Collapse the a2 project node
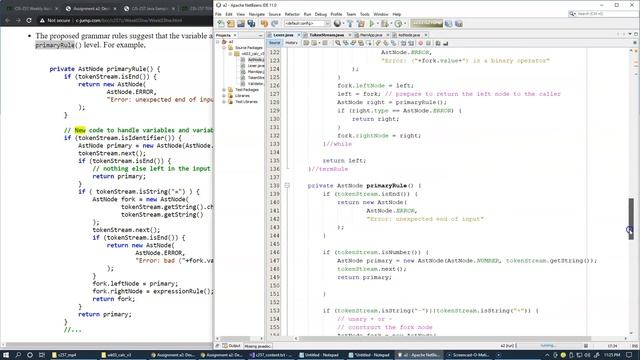 (218, 42)
